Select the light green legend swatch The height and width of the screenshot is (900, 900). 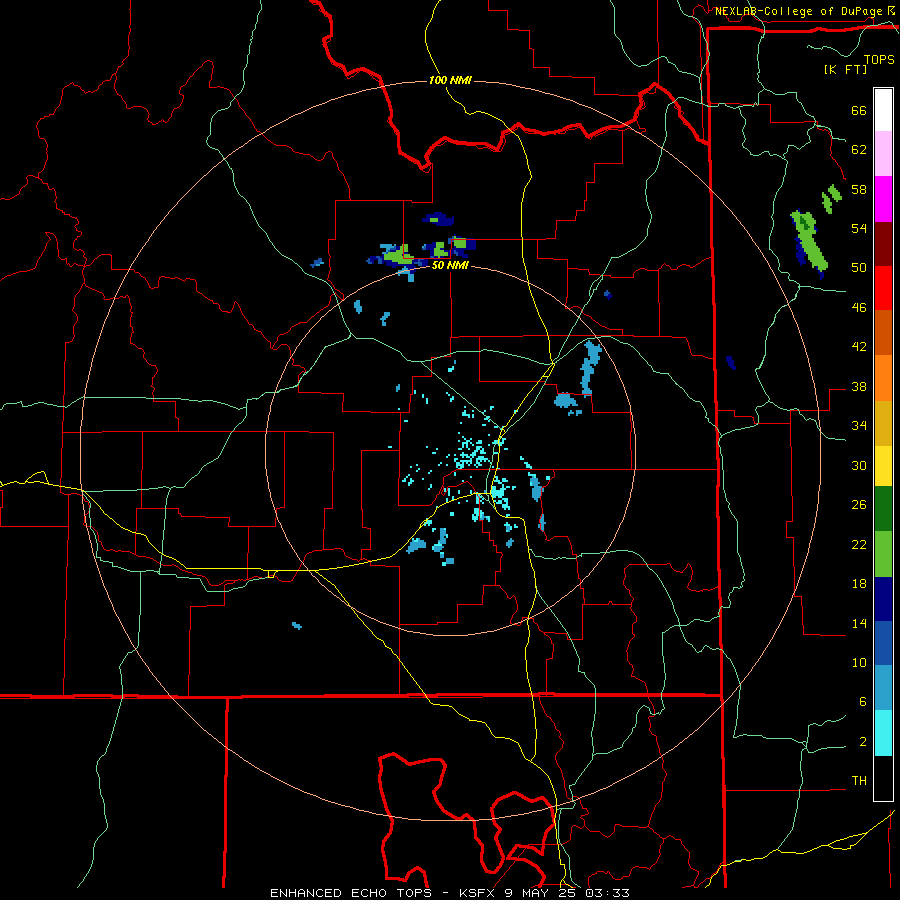pyautogui.click(x=883, y=554)
